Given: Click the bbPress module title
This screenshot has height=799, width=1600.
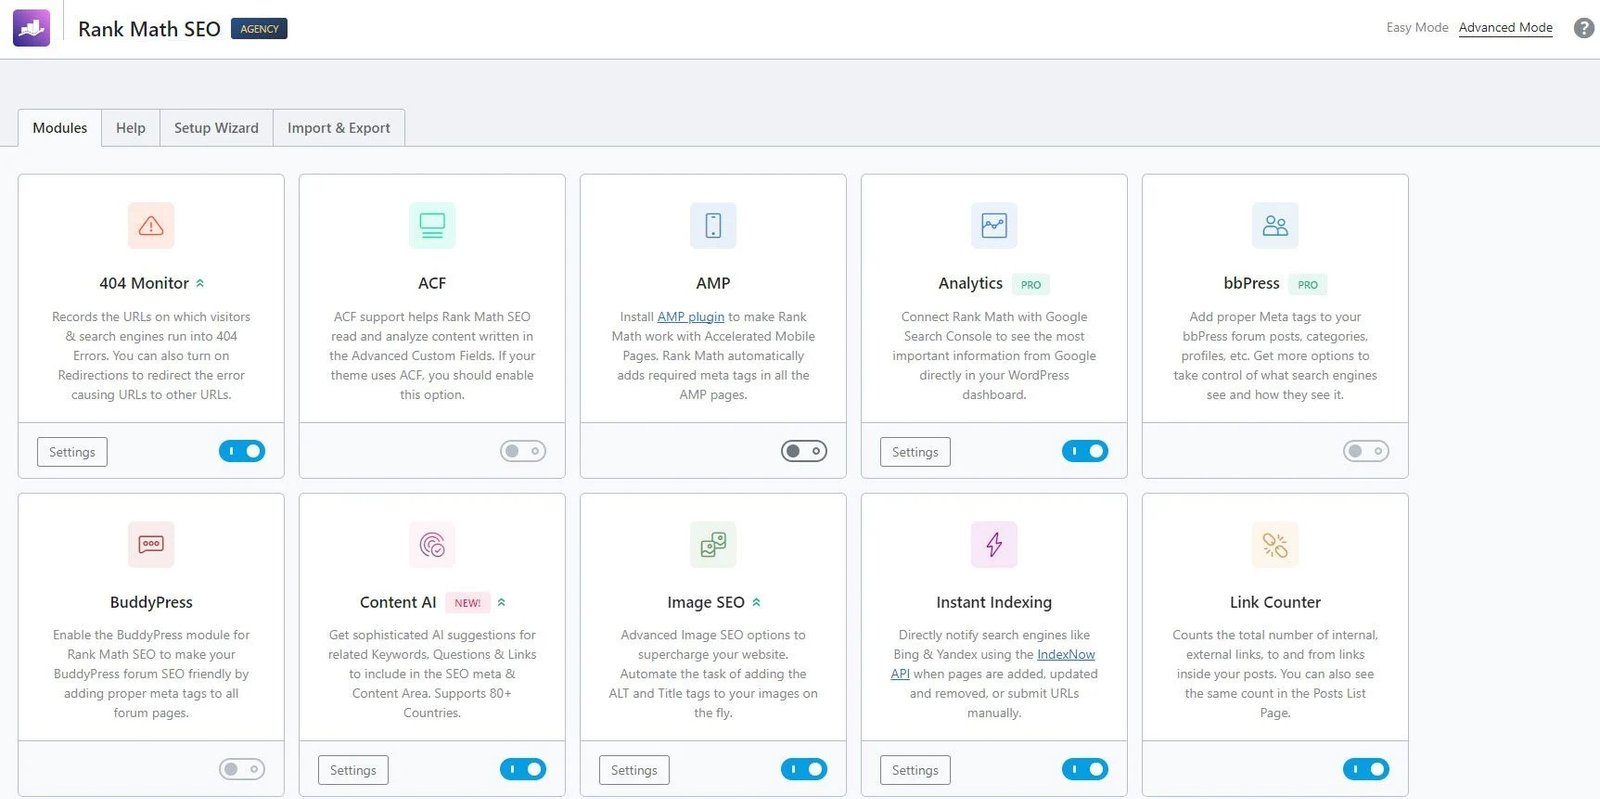Looking at the screenshot, I should click(1251, 284).
